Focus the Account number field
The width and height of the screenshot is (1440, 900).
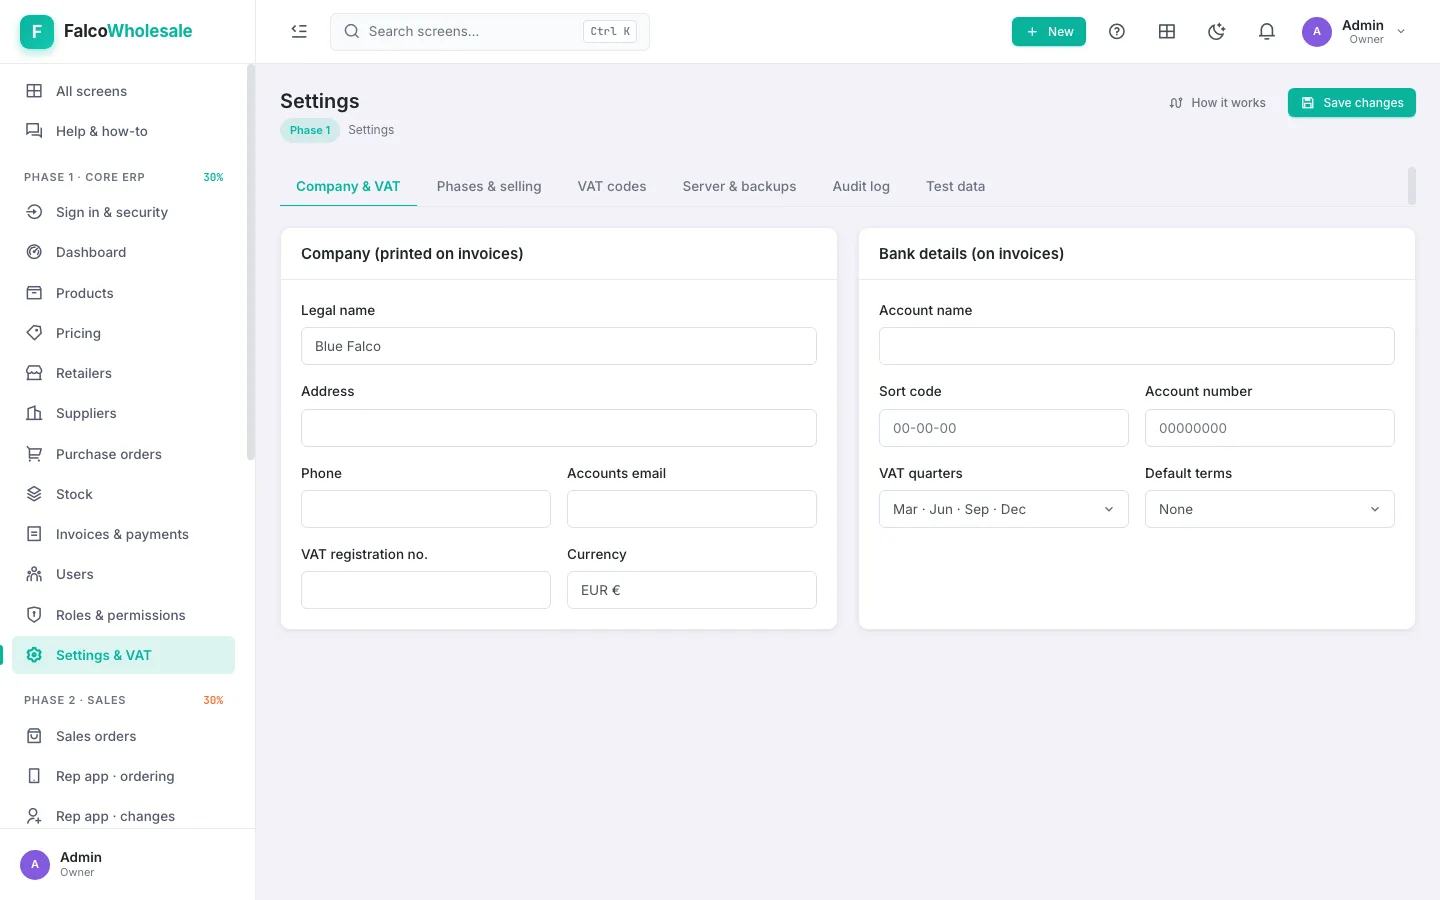1269,428
